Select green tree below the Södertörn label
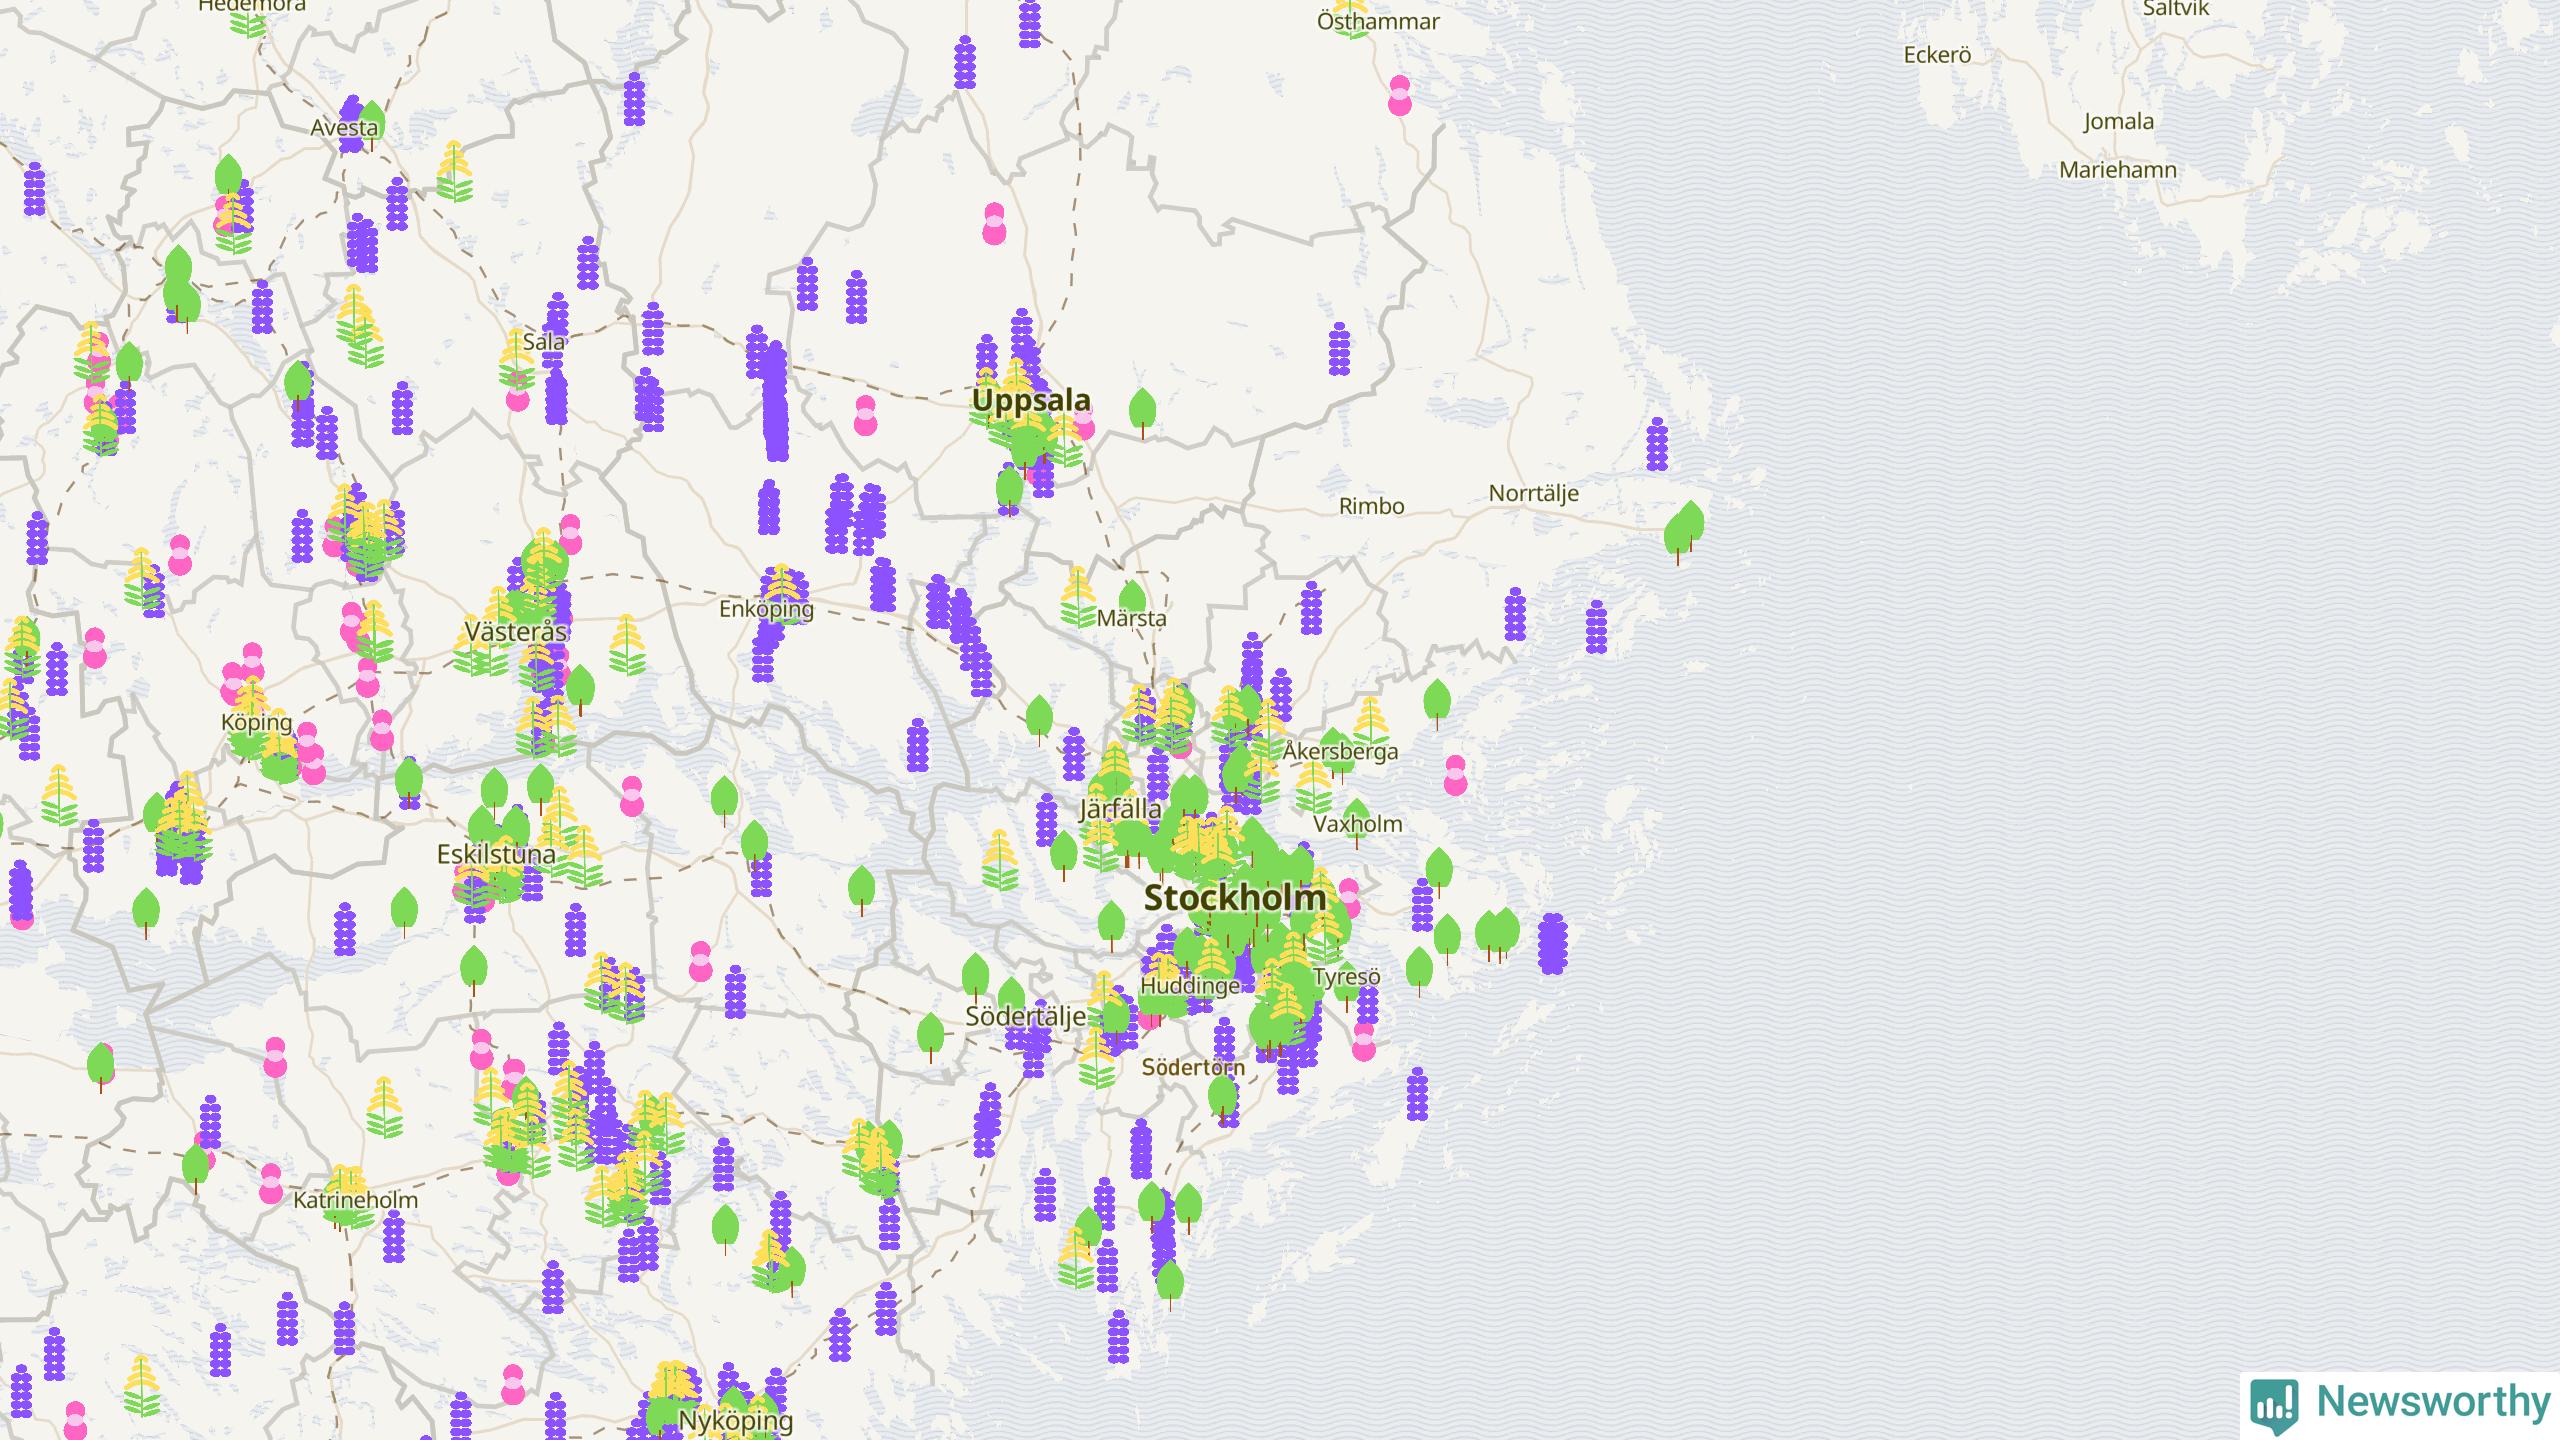This screenshot has height=1440, width=2560. 1221,1101
